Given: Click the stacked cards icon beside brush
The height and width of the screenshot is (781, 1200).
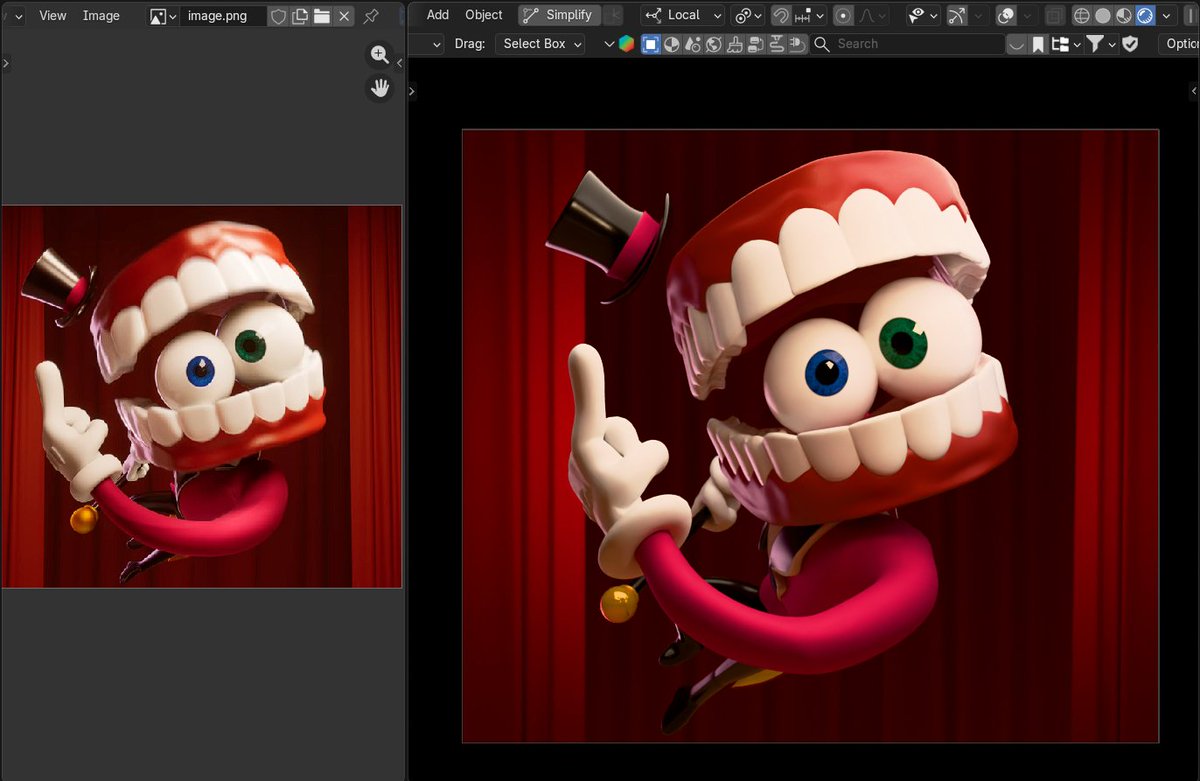Looking at the screenshot, I should click(756, 44).
